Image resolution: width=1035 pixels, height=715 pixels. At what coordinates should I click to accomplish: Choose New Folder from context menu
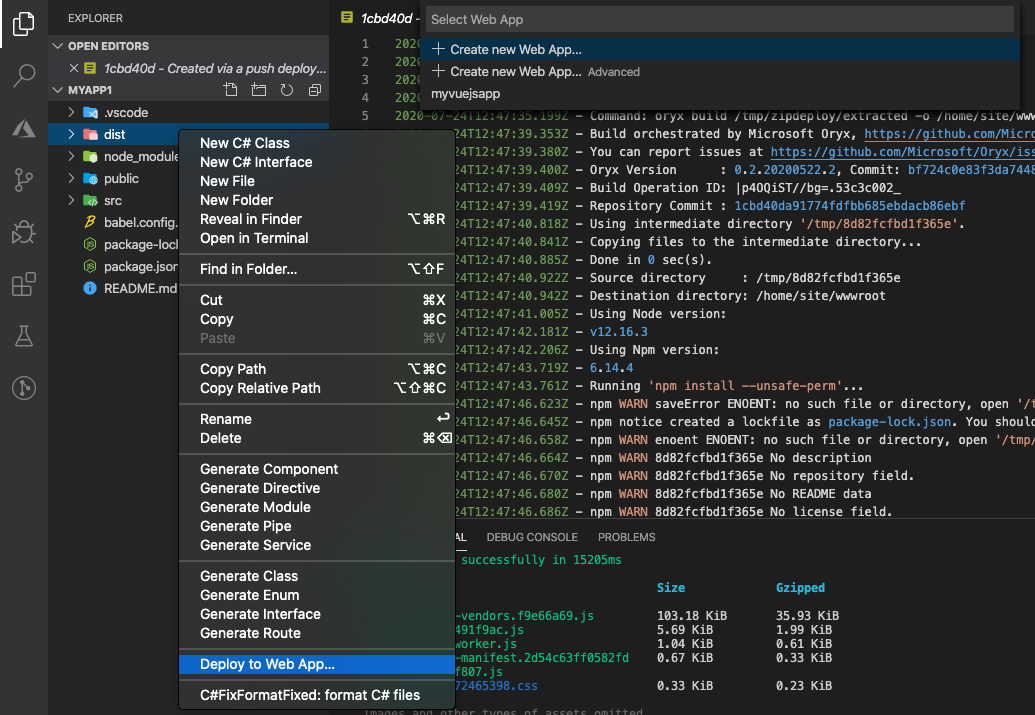(x=317, y=200)
